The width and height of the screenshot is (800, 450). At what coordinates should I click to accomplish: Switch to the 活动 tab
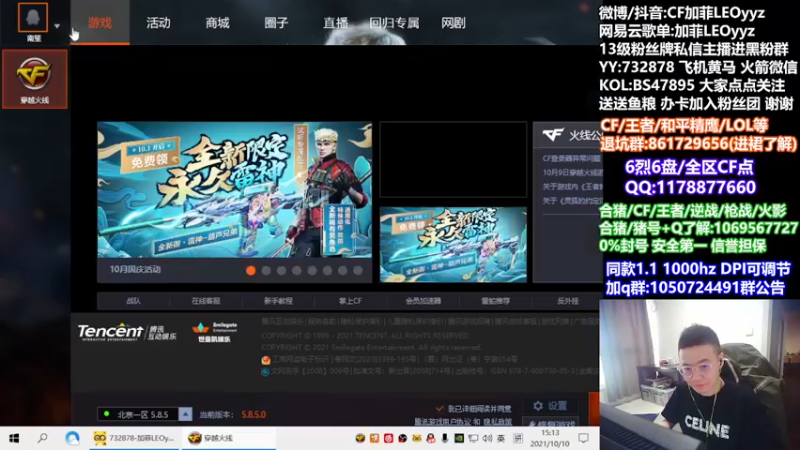(x=158, y=23)
